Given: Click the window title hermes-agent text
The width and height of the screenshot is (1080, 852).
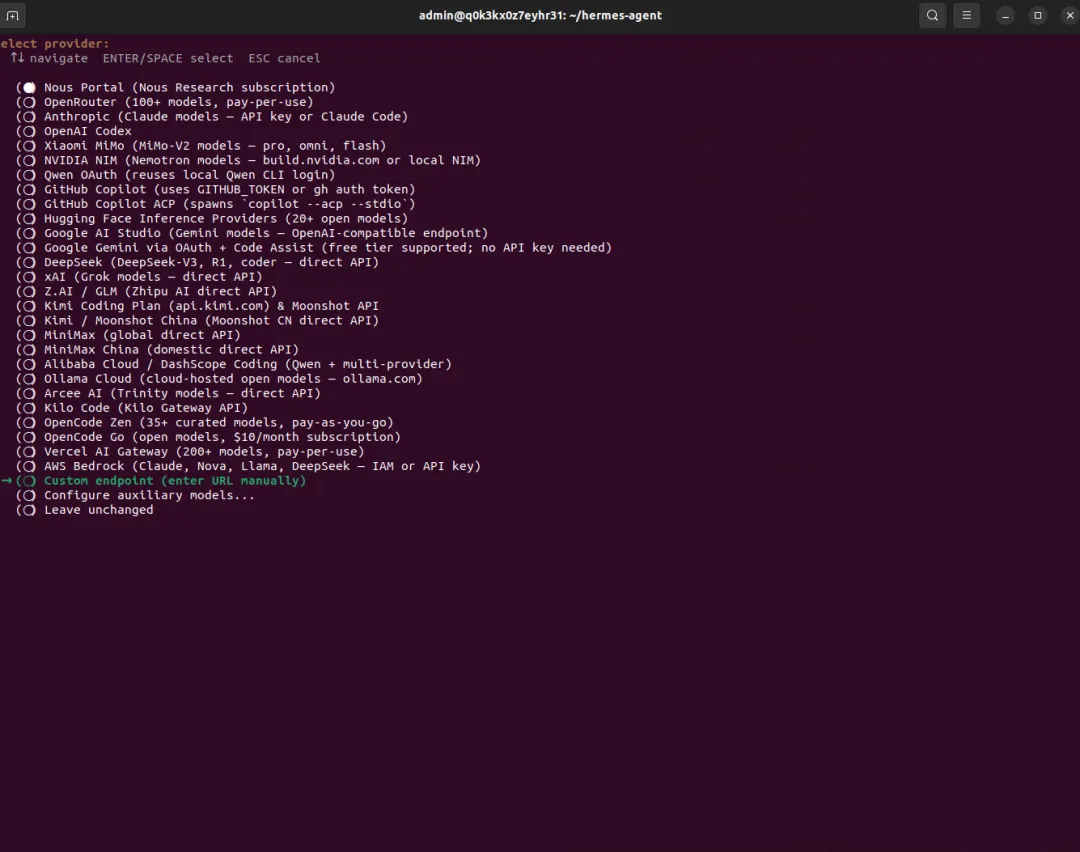Looking at the screenshot, I should [x=541, y=15].
